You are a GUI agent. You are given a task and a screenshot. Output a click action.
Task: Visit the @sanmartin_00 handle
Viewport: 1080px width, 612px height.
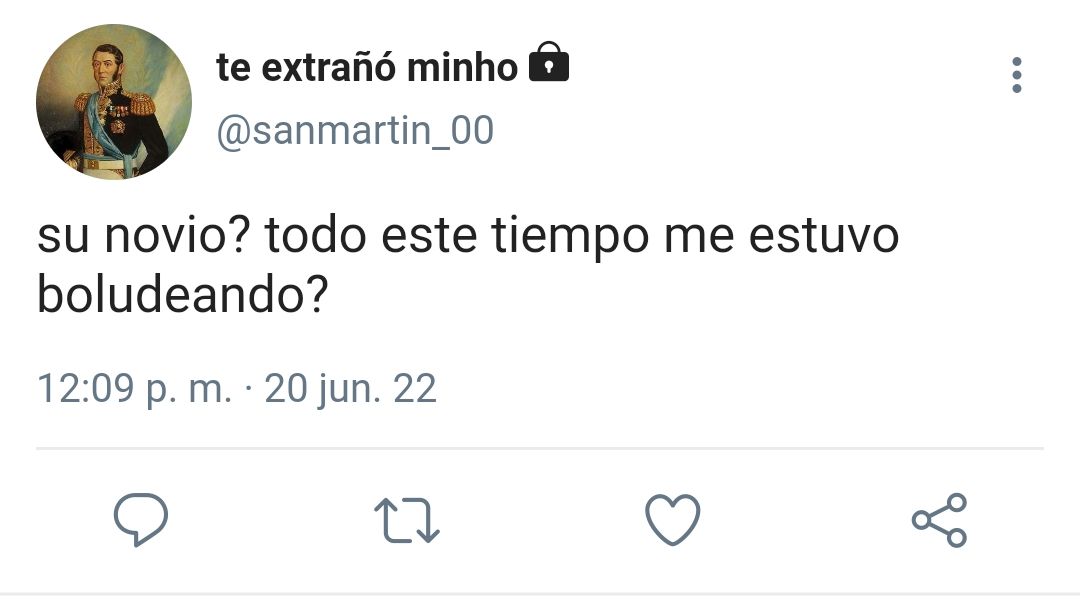click(x=355, y=131)
